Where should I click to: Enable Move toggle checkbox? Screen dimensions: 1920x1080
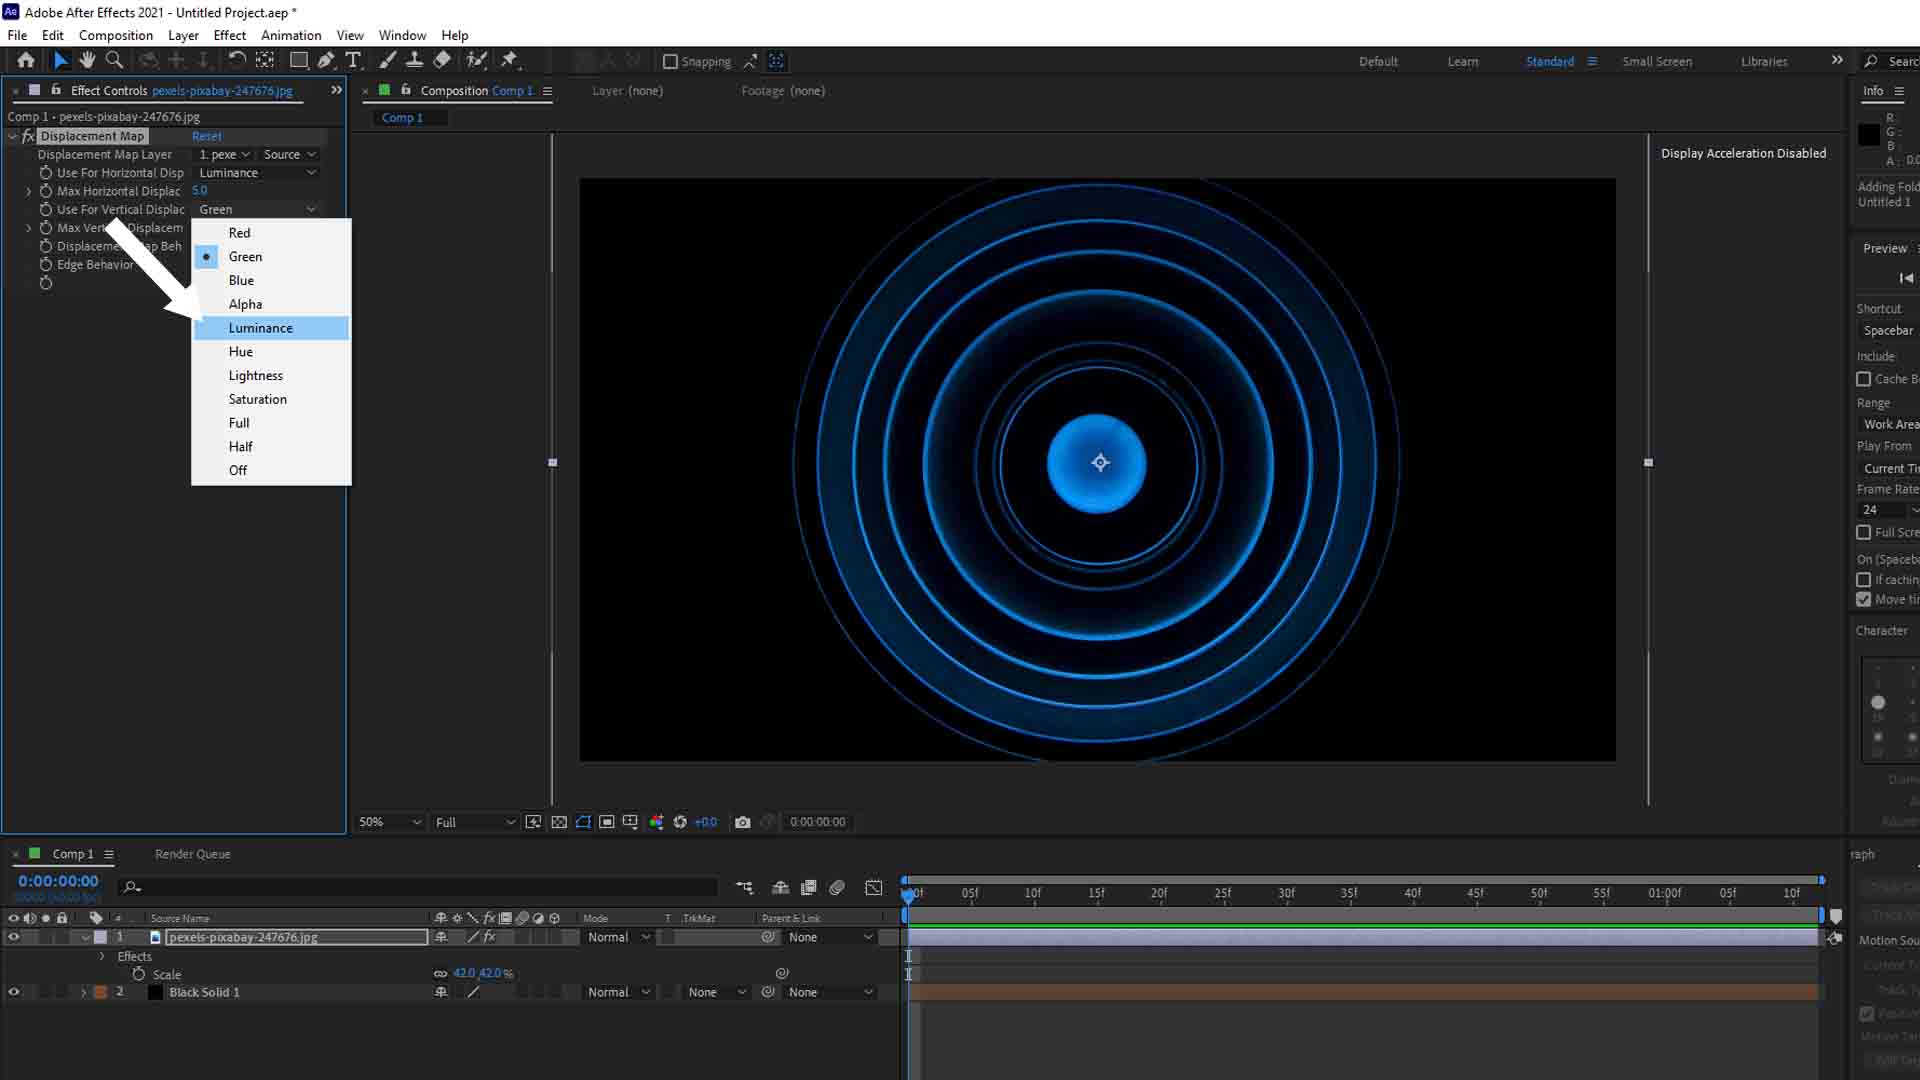[1865, 599]
